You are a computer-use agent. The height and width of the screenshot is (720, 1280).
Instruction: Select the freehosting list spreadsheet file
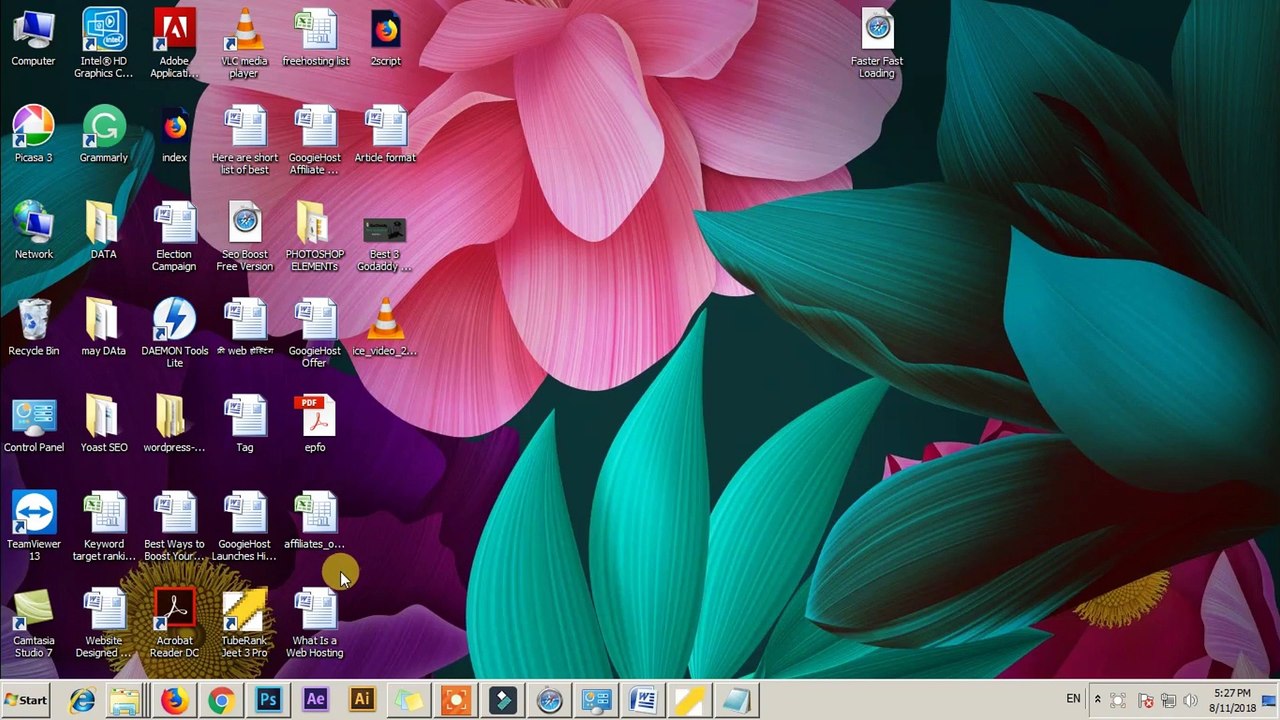(315, 39)
